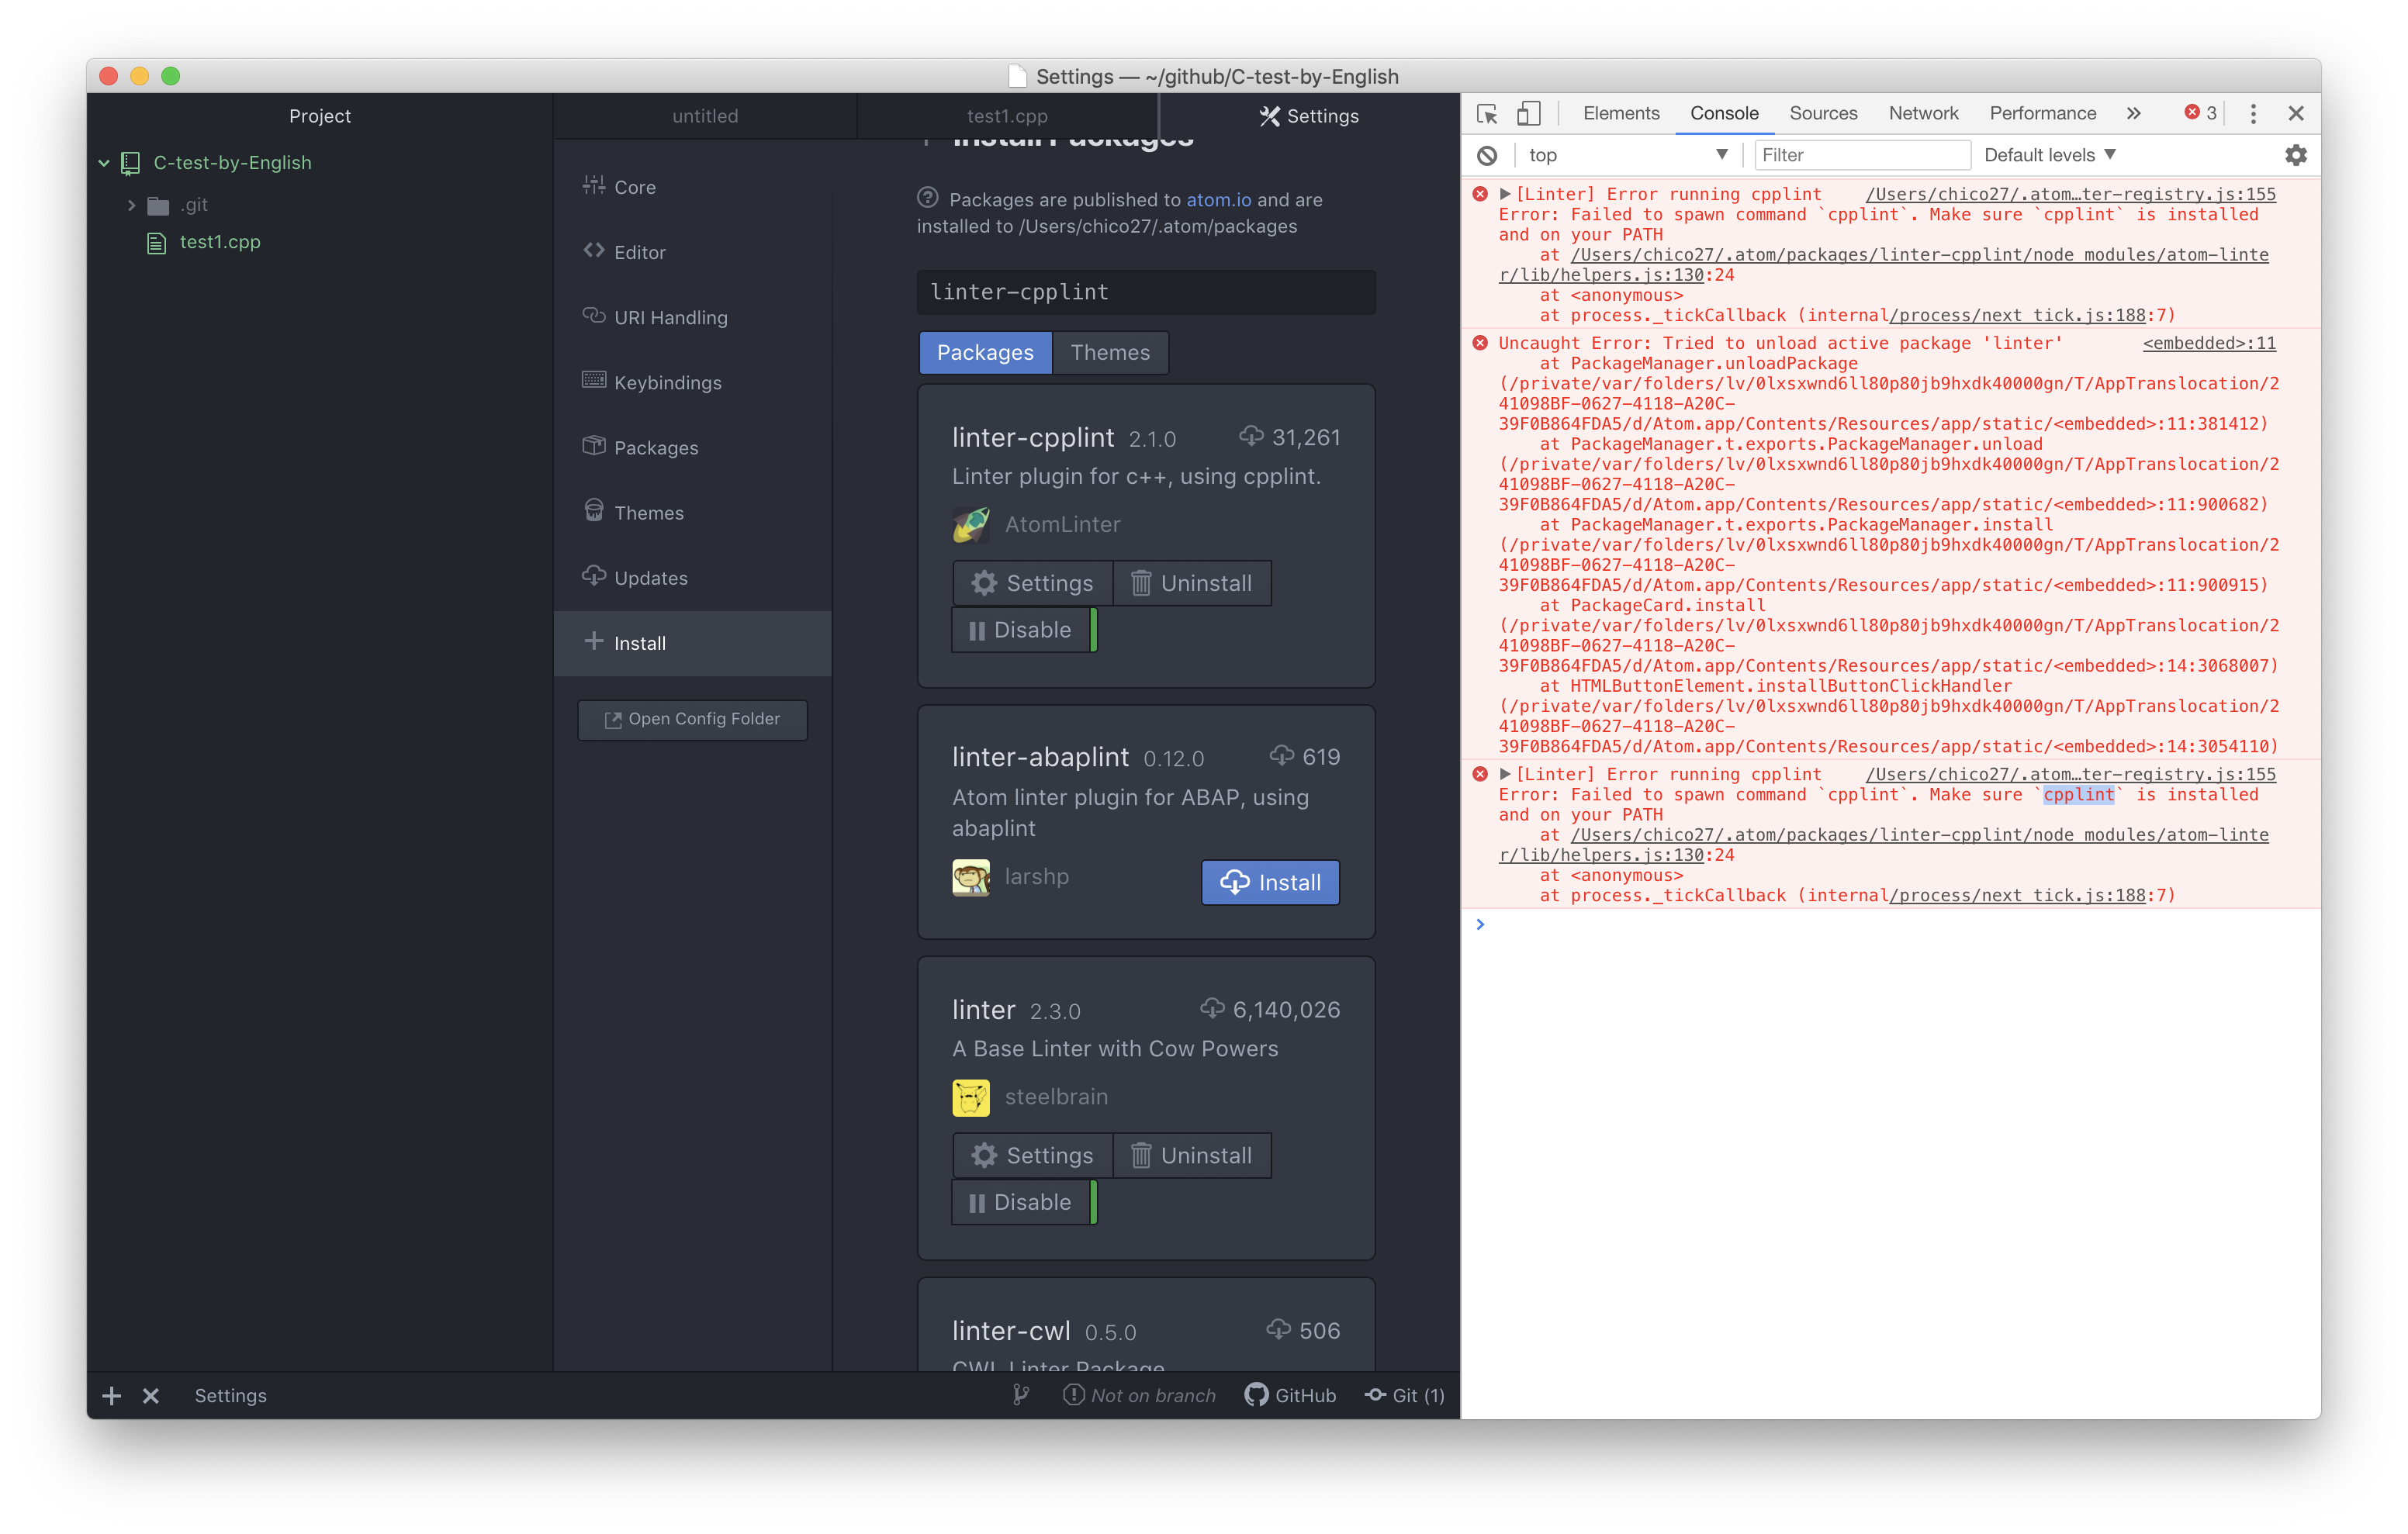Open DevTools settings via the gear icon
This screenshot has height=1534, width=2408.
click(2296, 155)
